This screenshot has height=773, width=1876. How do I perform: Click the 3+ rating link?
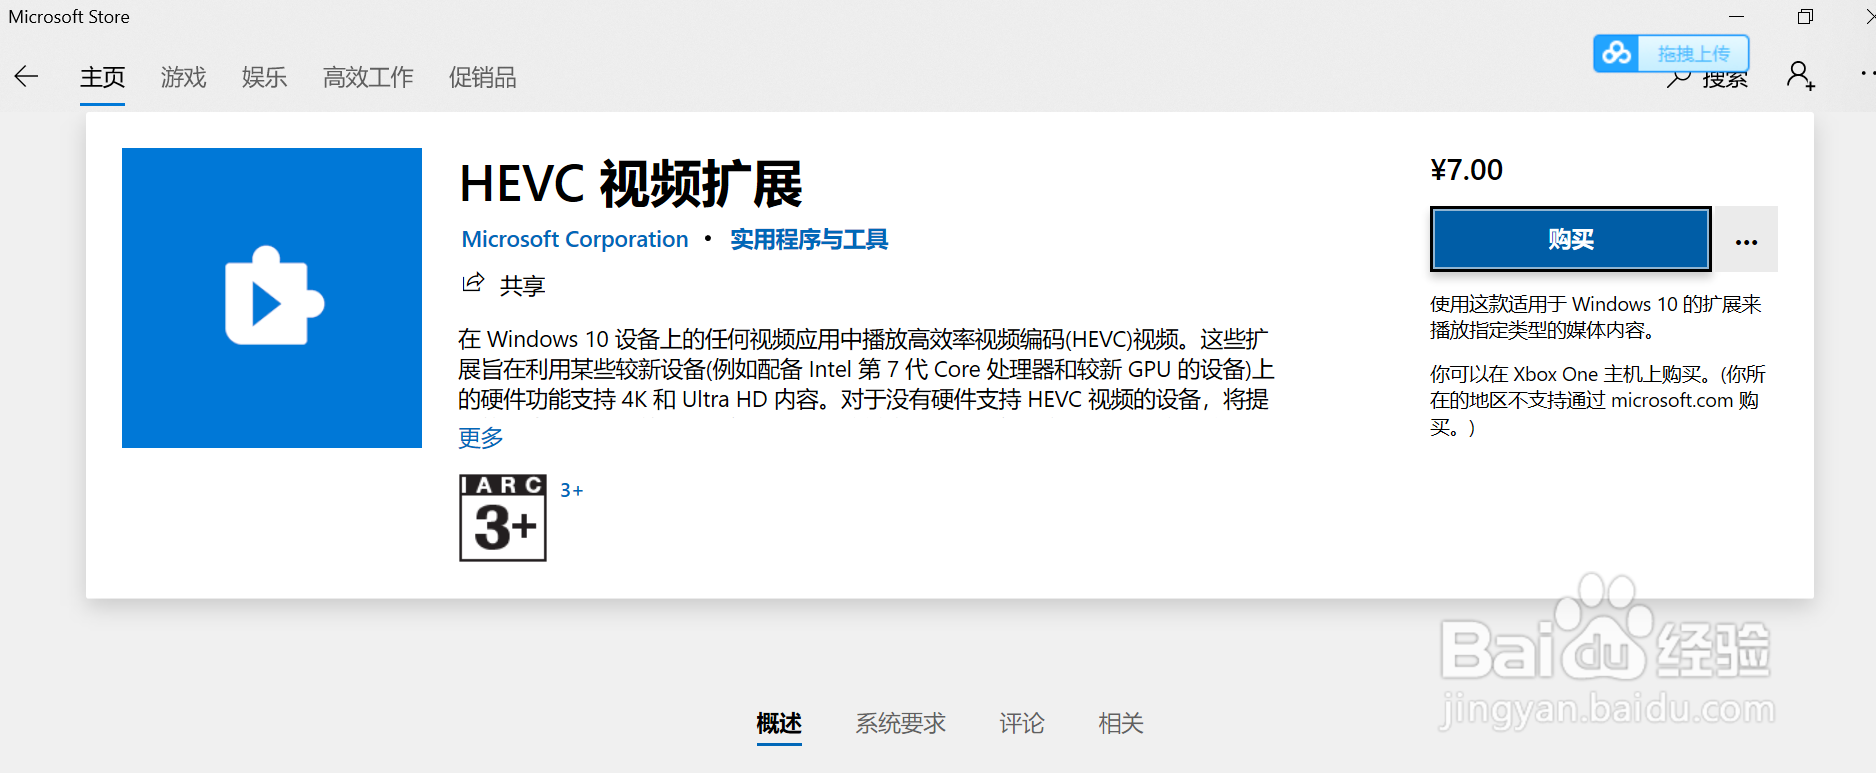coord(571,490)
